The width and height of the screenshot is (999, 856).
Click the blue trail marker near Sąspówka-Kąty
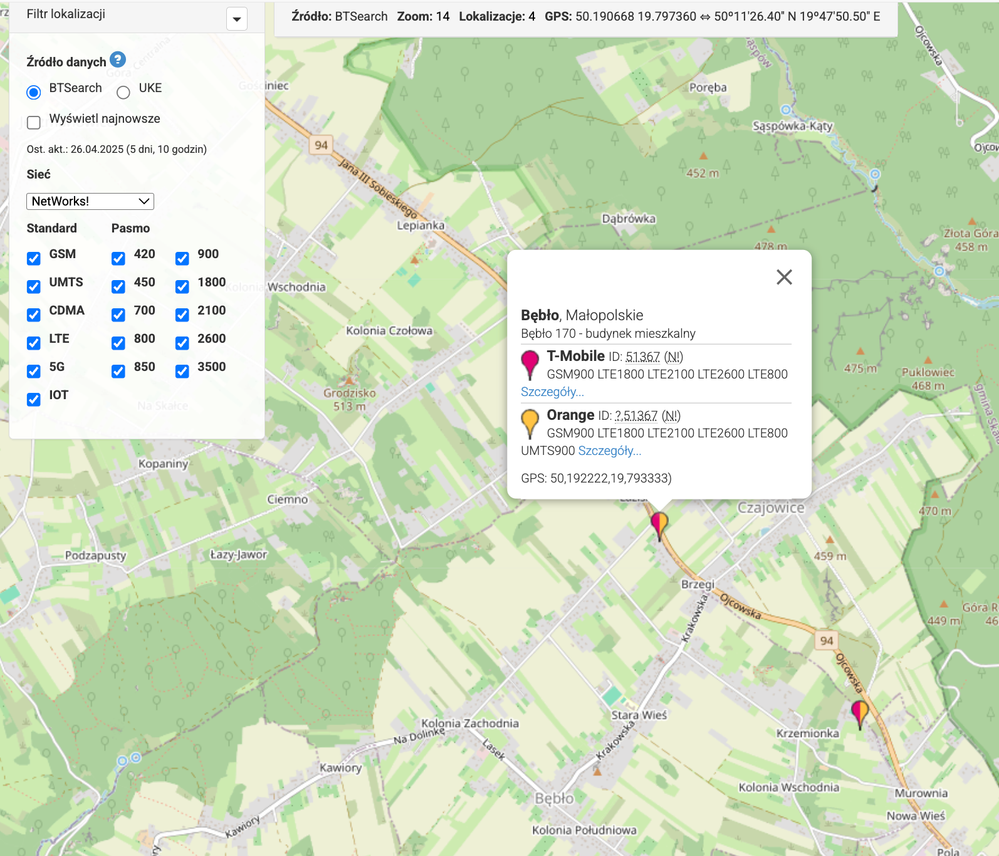(x=787, y=109)
